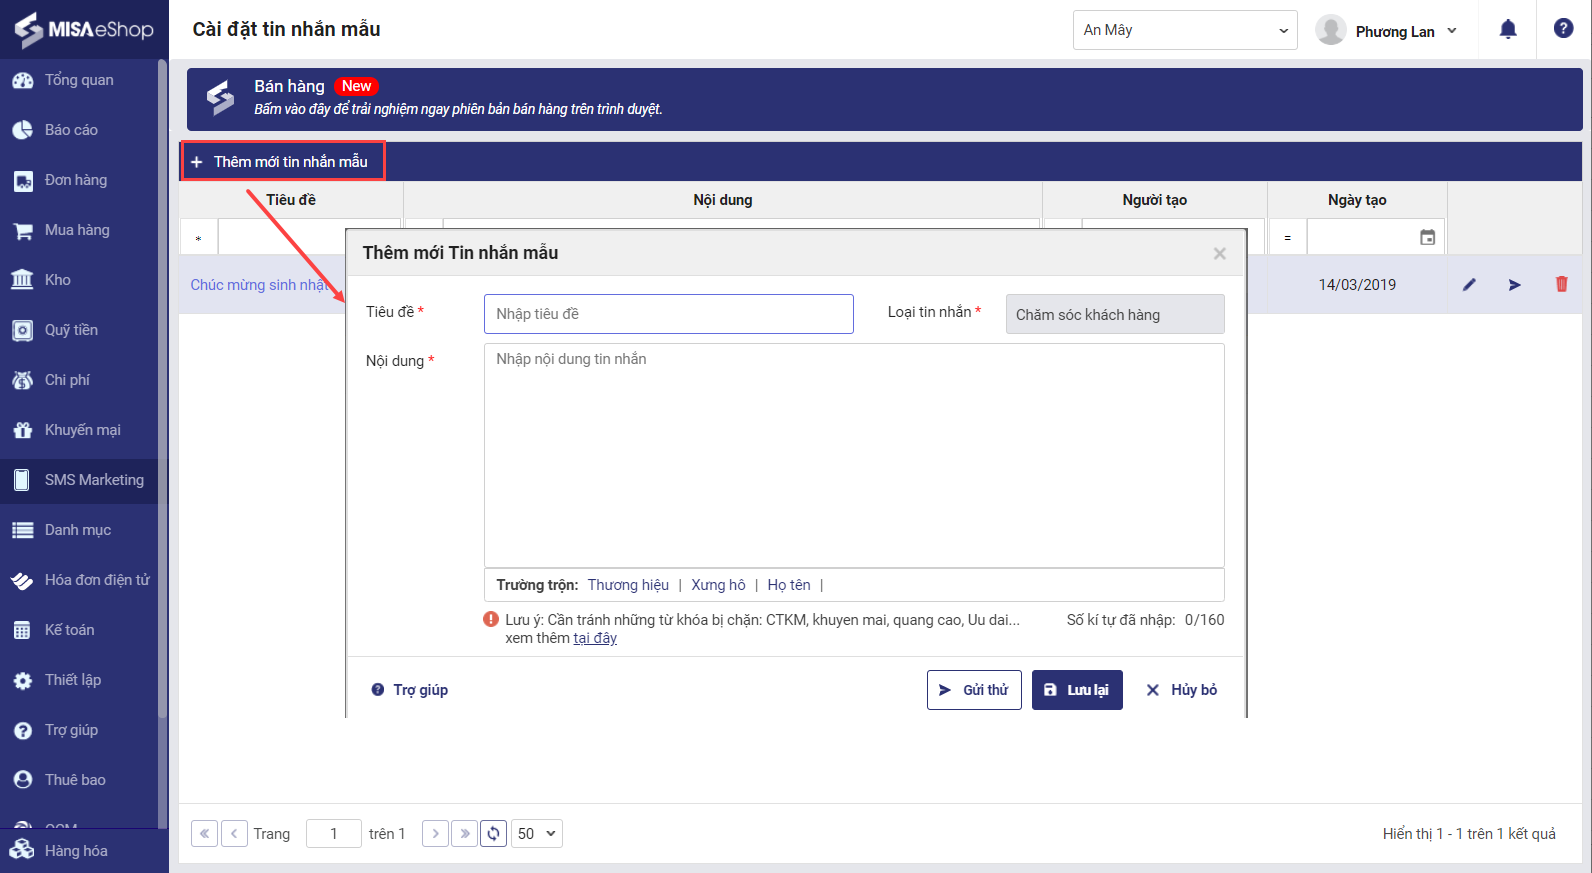Viewport: 1592px width, 873px height.
Task: Click the notification bell icon
Action: coord(1508,30)
